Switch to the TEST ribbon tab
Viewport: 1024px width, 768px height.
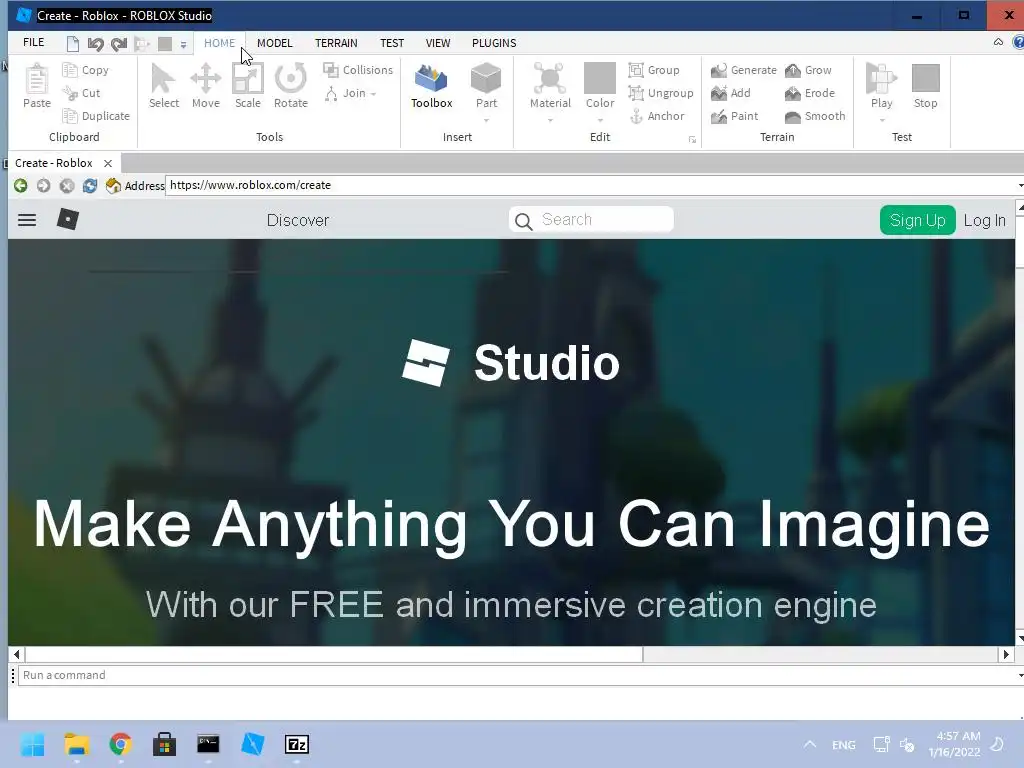click(392, 42)
